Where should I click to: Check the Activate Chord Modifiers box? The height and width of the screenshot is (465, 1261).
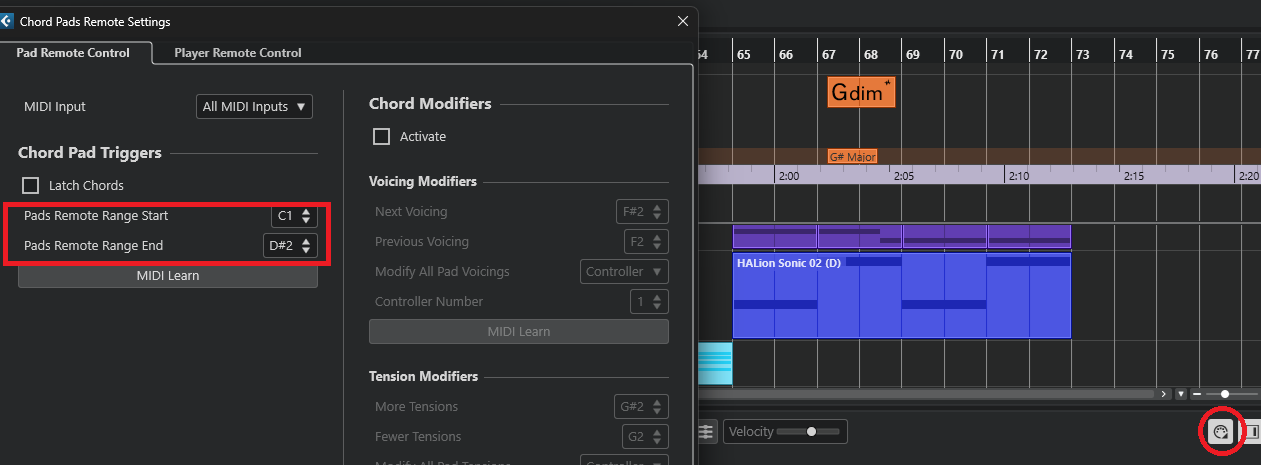[381, 136]
